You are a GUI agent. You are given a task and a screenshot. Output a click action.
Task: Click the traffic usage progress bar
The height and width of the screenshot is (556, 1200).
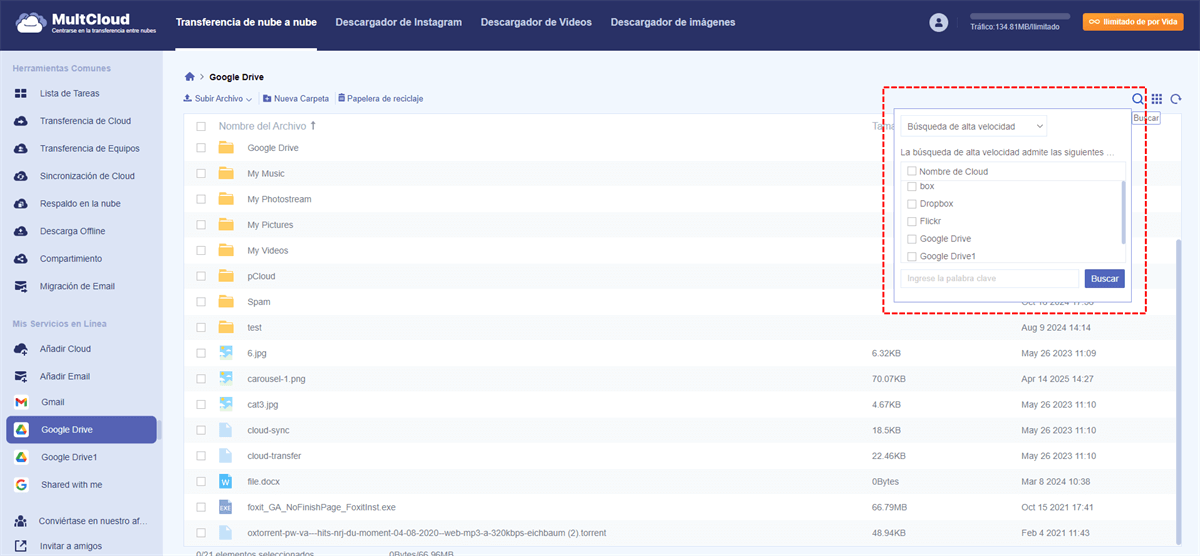tap(1020, 17)
